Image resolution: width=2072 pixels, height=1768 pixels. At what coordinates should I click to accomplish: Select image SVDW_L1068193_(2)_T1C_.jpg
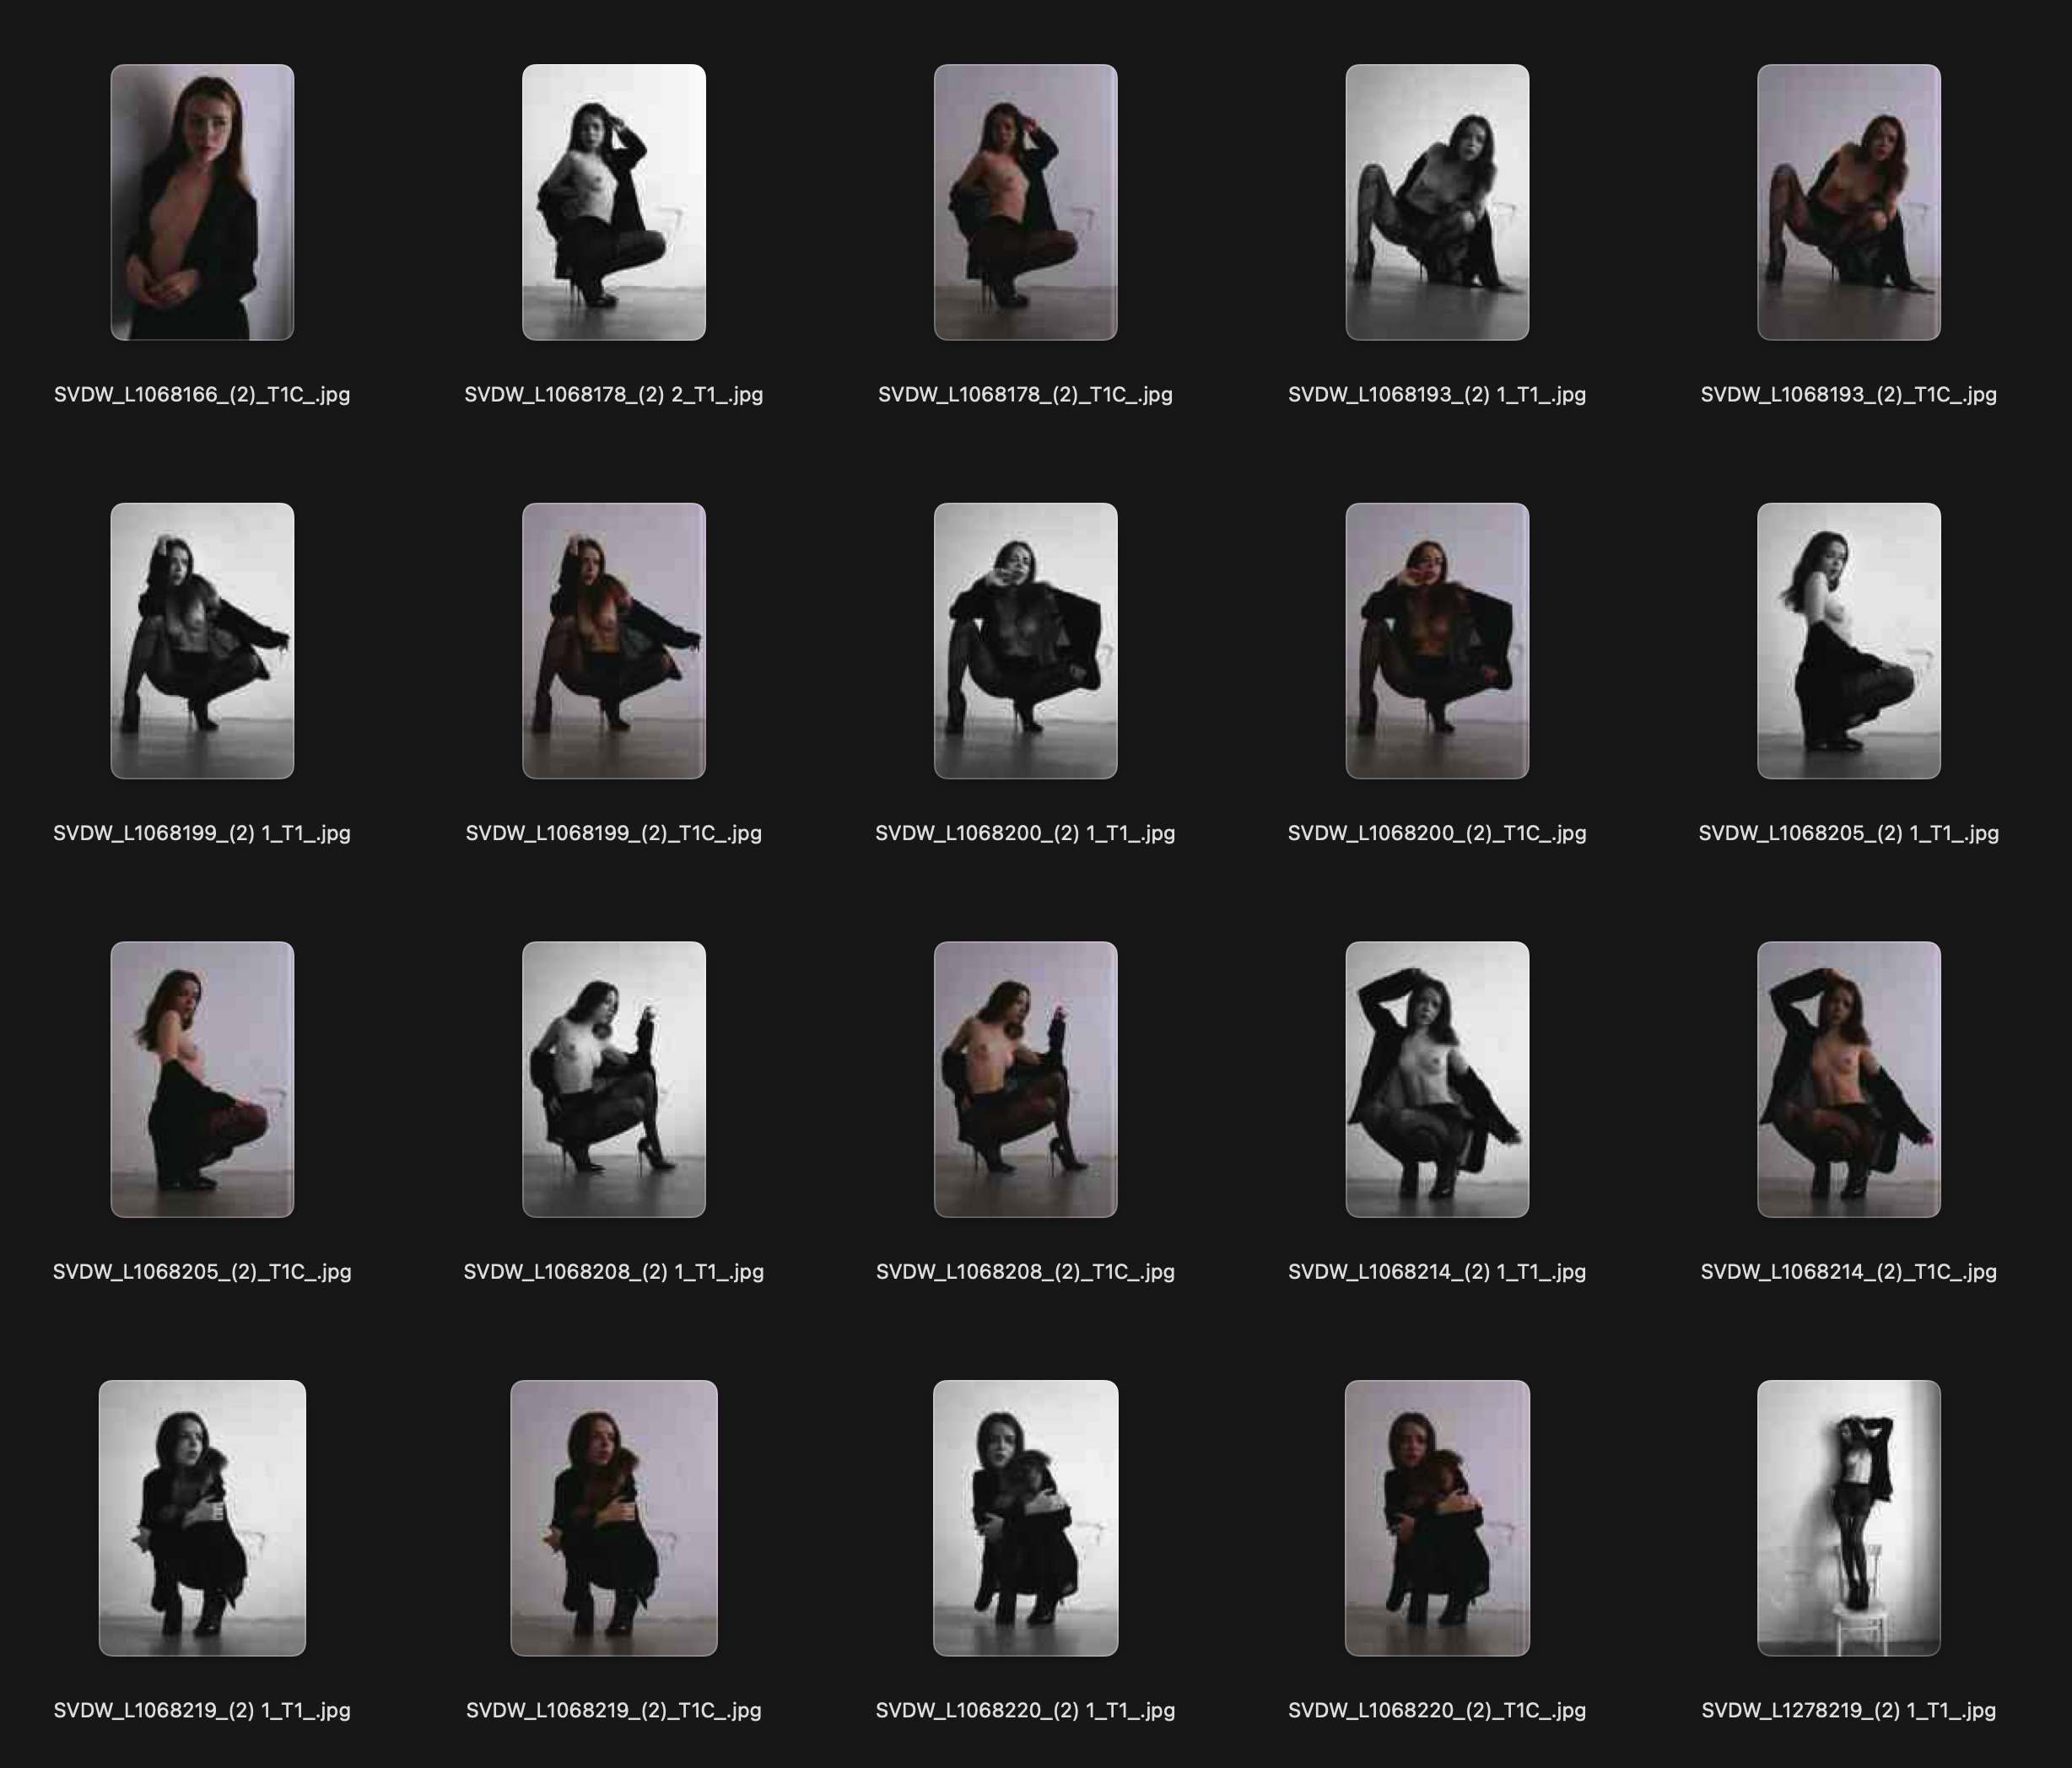(x=1849, y=200)
